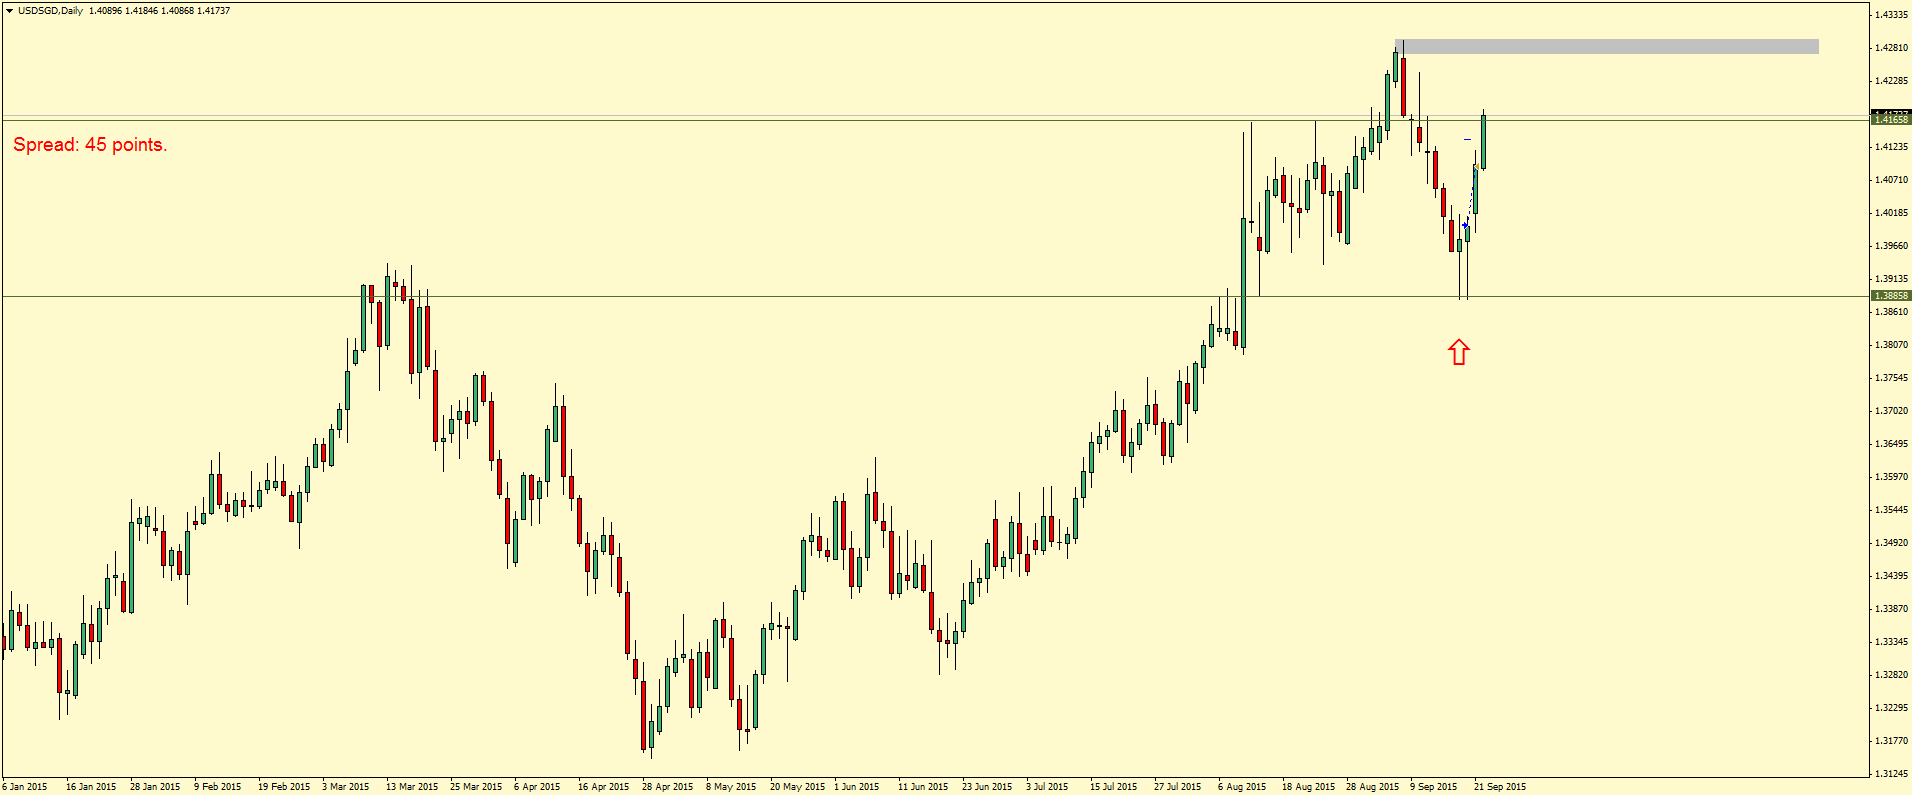
Task: Click the 1.42285 price scale label
Action: click(x=1892, y=81)
